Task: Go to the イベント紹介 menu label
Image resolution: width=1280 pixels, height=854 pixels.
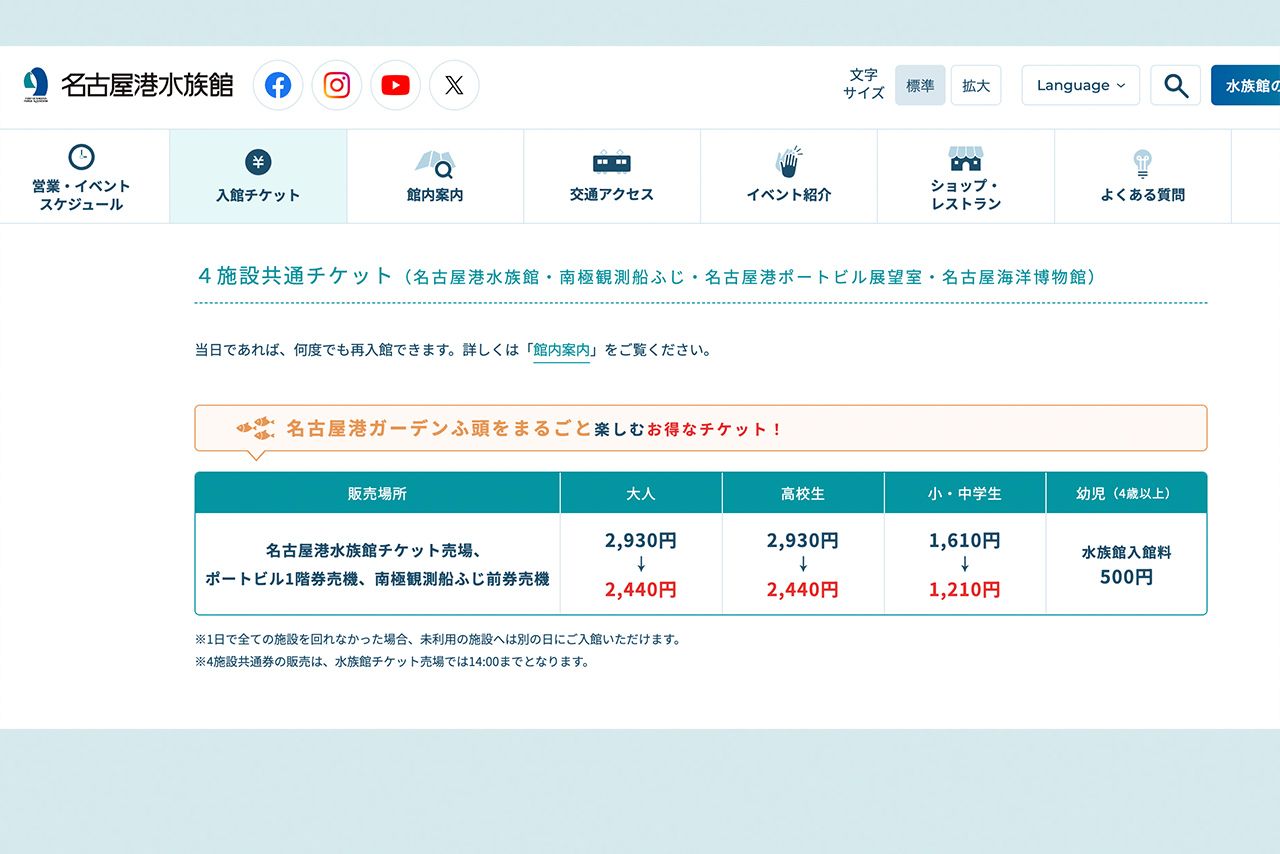Action: click(789, 195)
